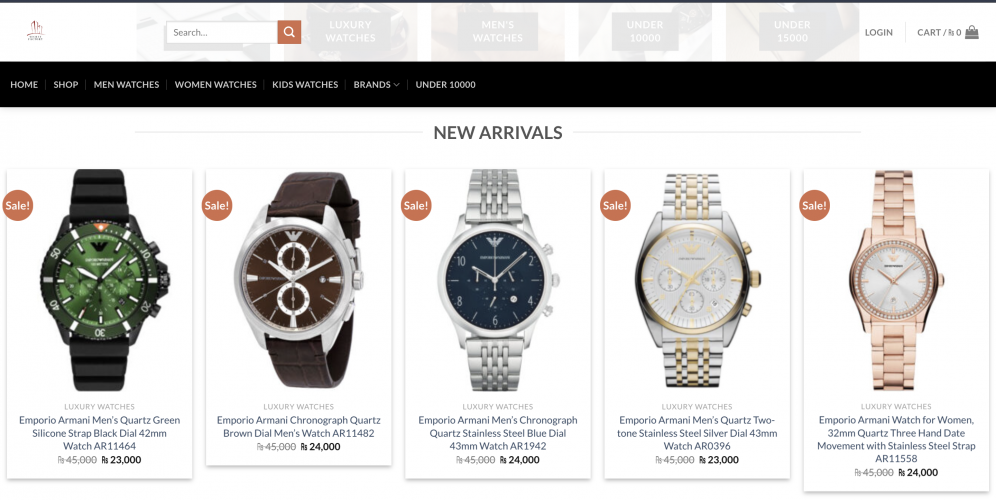The width and height of the screenshot is (996, 500).
Task: Open the Shop page link
Action: 65,84
